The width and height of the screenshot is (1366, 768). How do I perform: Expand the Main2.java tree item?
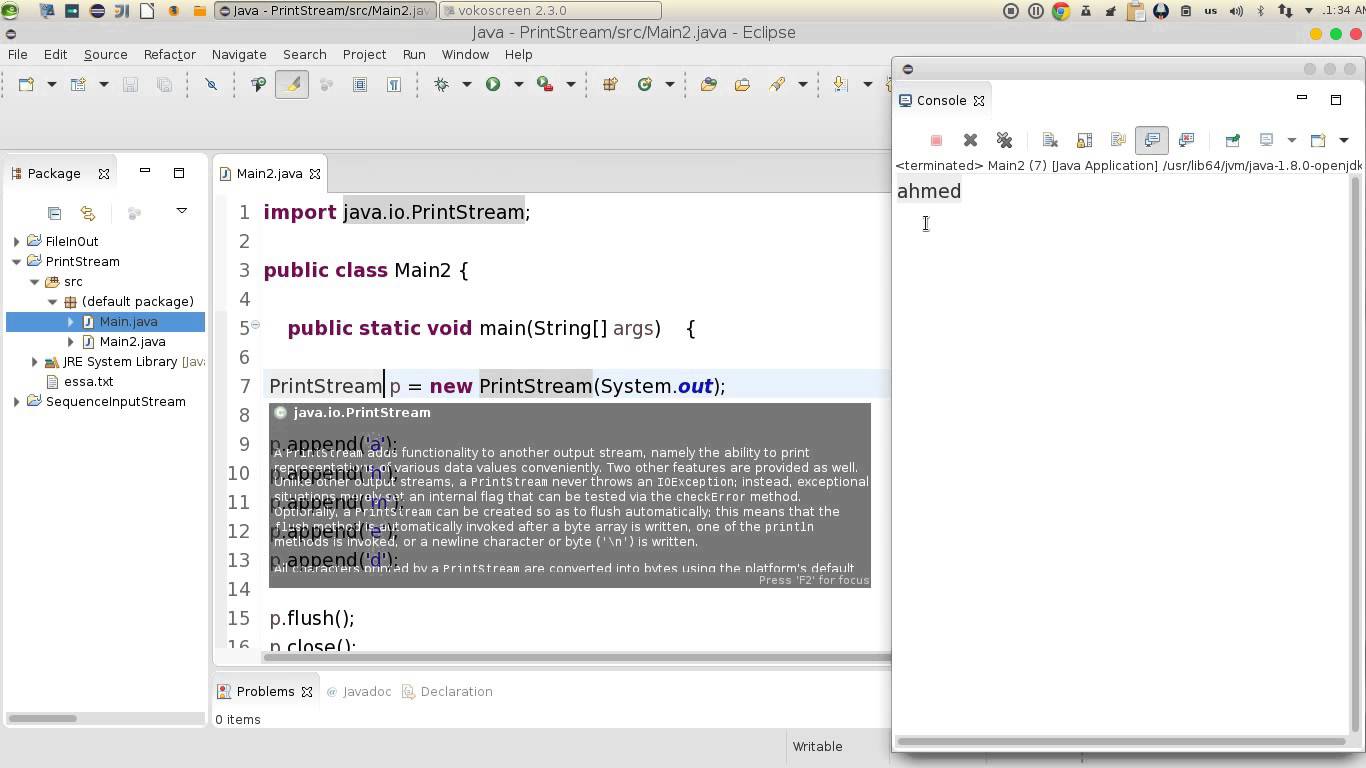70,341
